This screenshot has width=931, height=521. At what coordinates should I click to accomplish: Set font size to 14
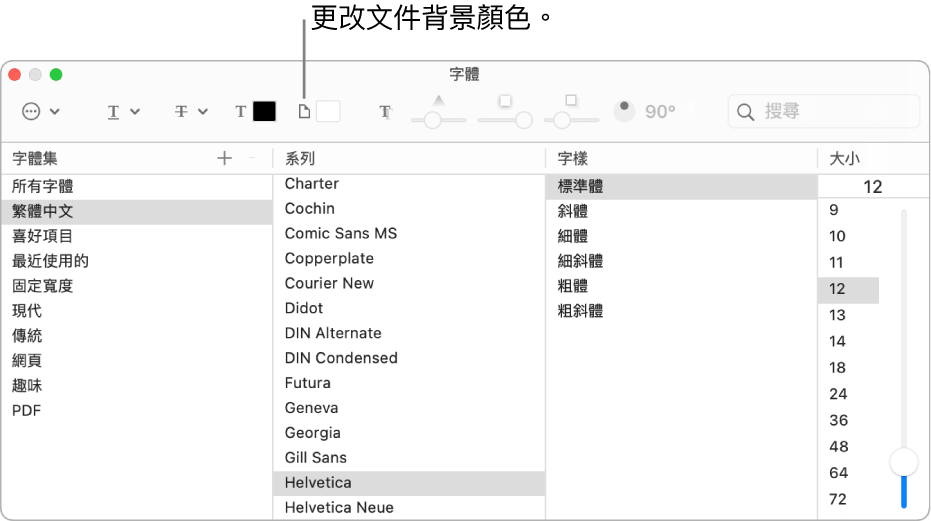coord(848,342)
